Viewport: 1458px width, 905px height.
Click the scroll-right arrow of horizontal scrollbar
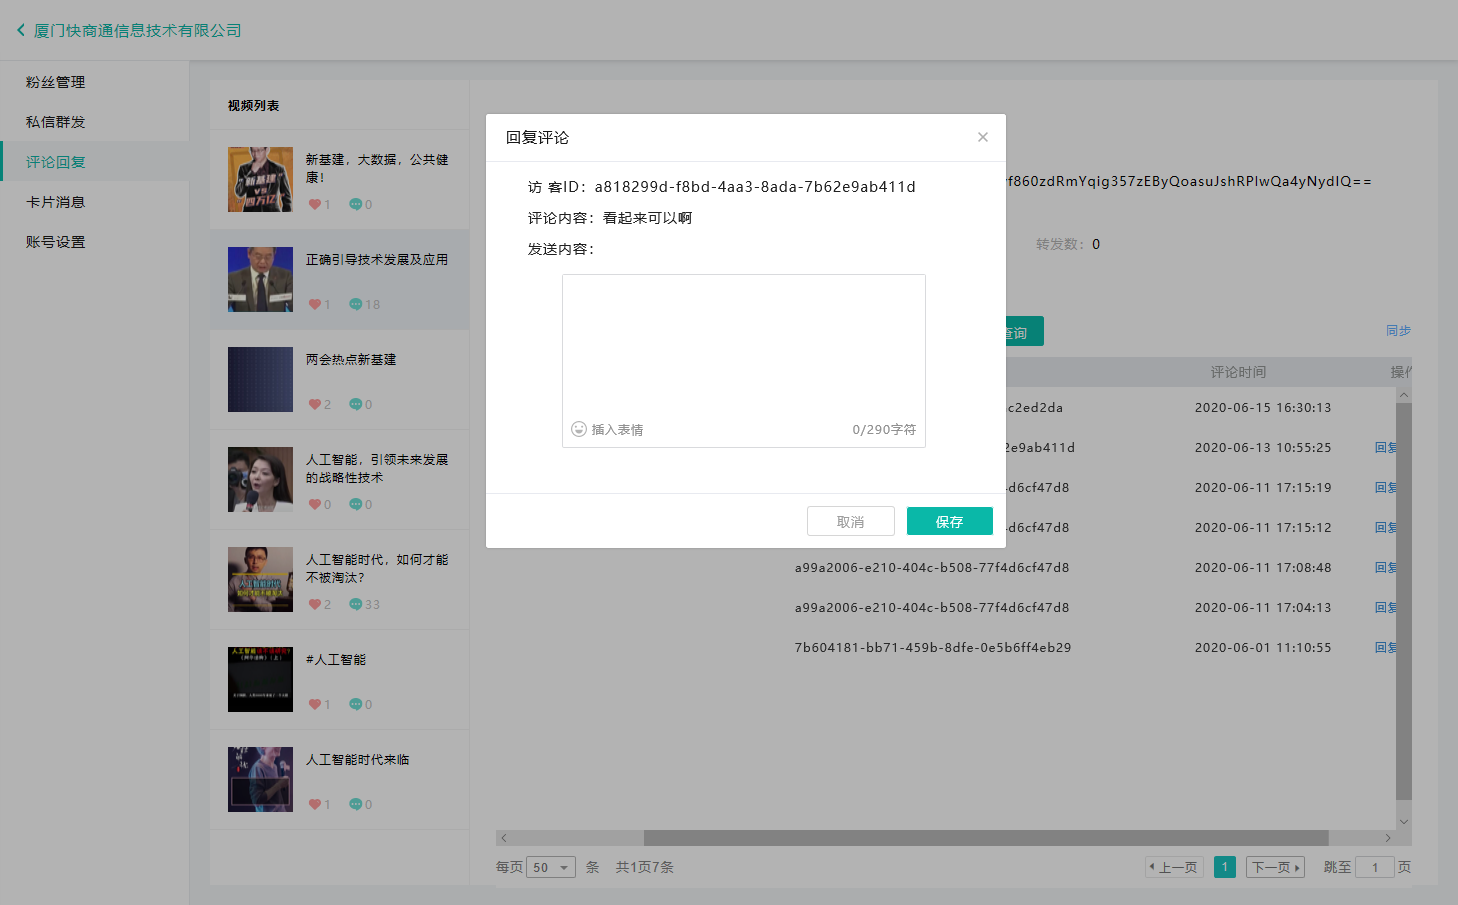[1387, 838]
